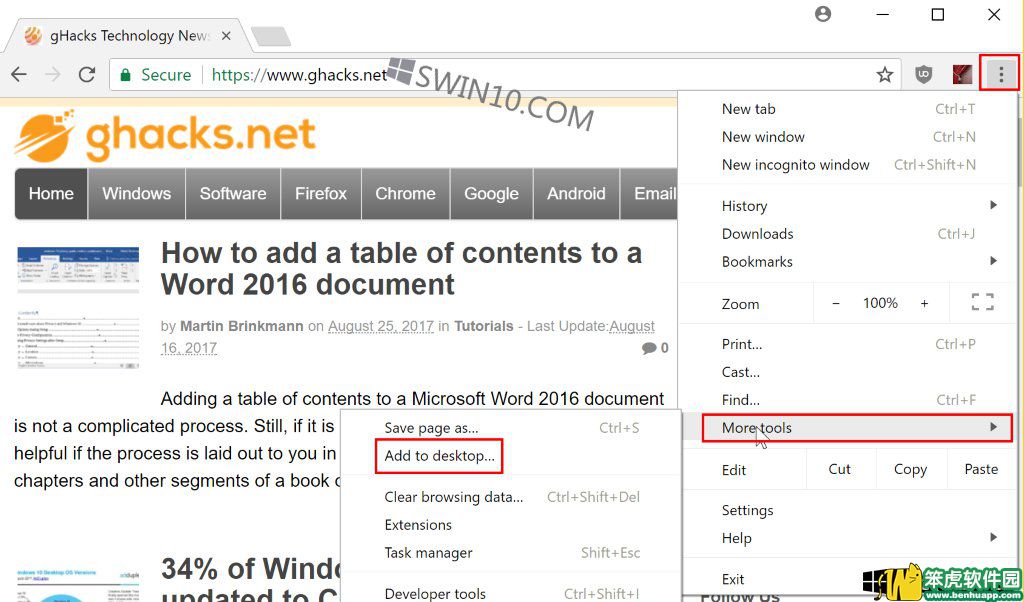Screen dimensions: 1024x602
Task: Choose New tab from the menu
Action: (x=848, y=109)
